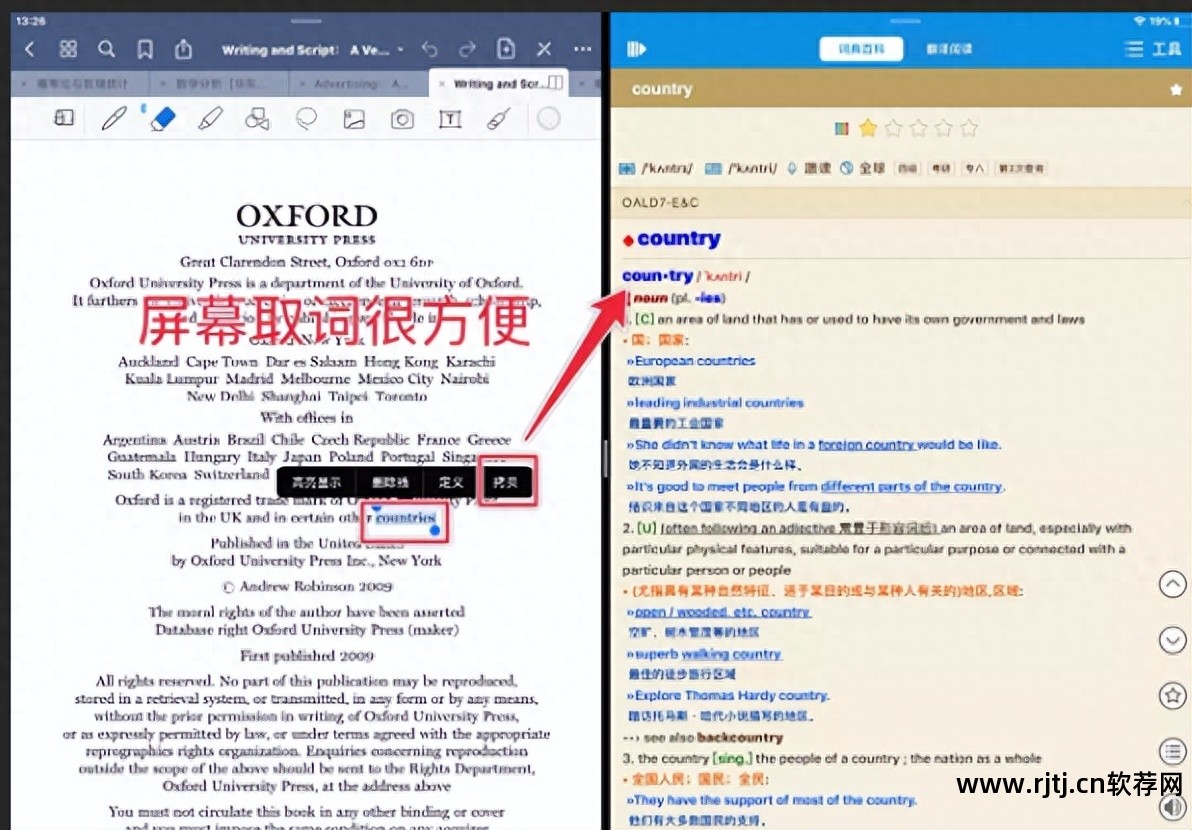1192x830 pixels.
Task: Select the Highlighter tool
Action: [x=211, y=119]
